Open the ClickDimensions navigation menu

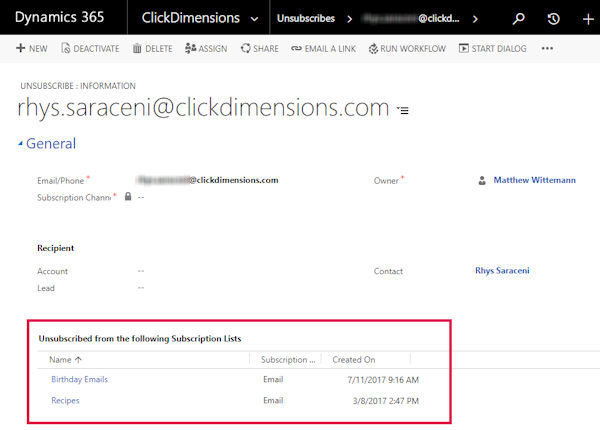[191, 18]
